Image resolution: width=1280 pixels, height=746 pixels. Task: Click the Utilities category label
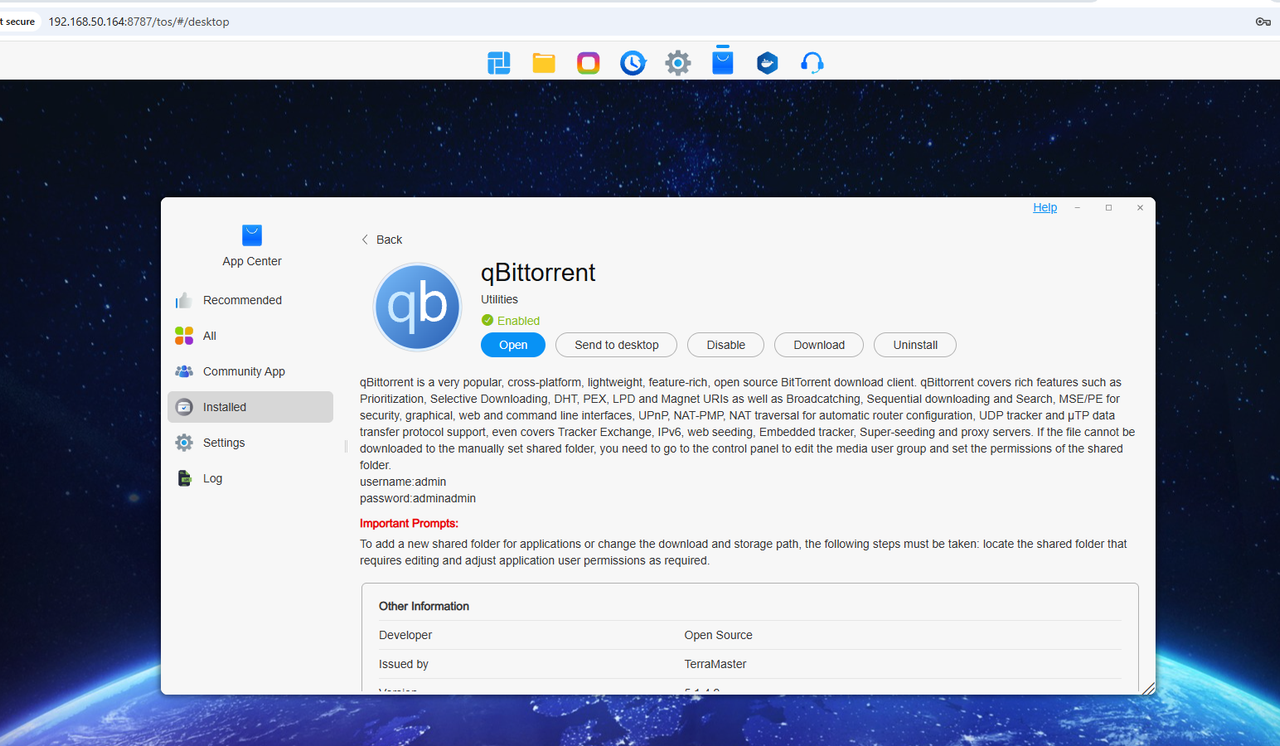point(499,299)
